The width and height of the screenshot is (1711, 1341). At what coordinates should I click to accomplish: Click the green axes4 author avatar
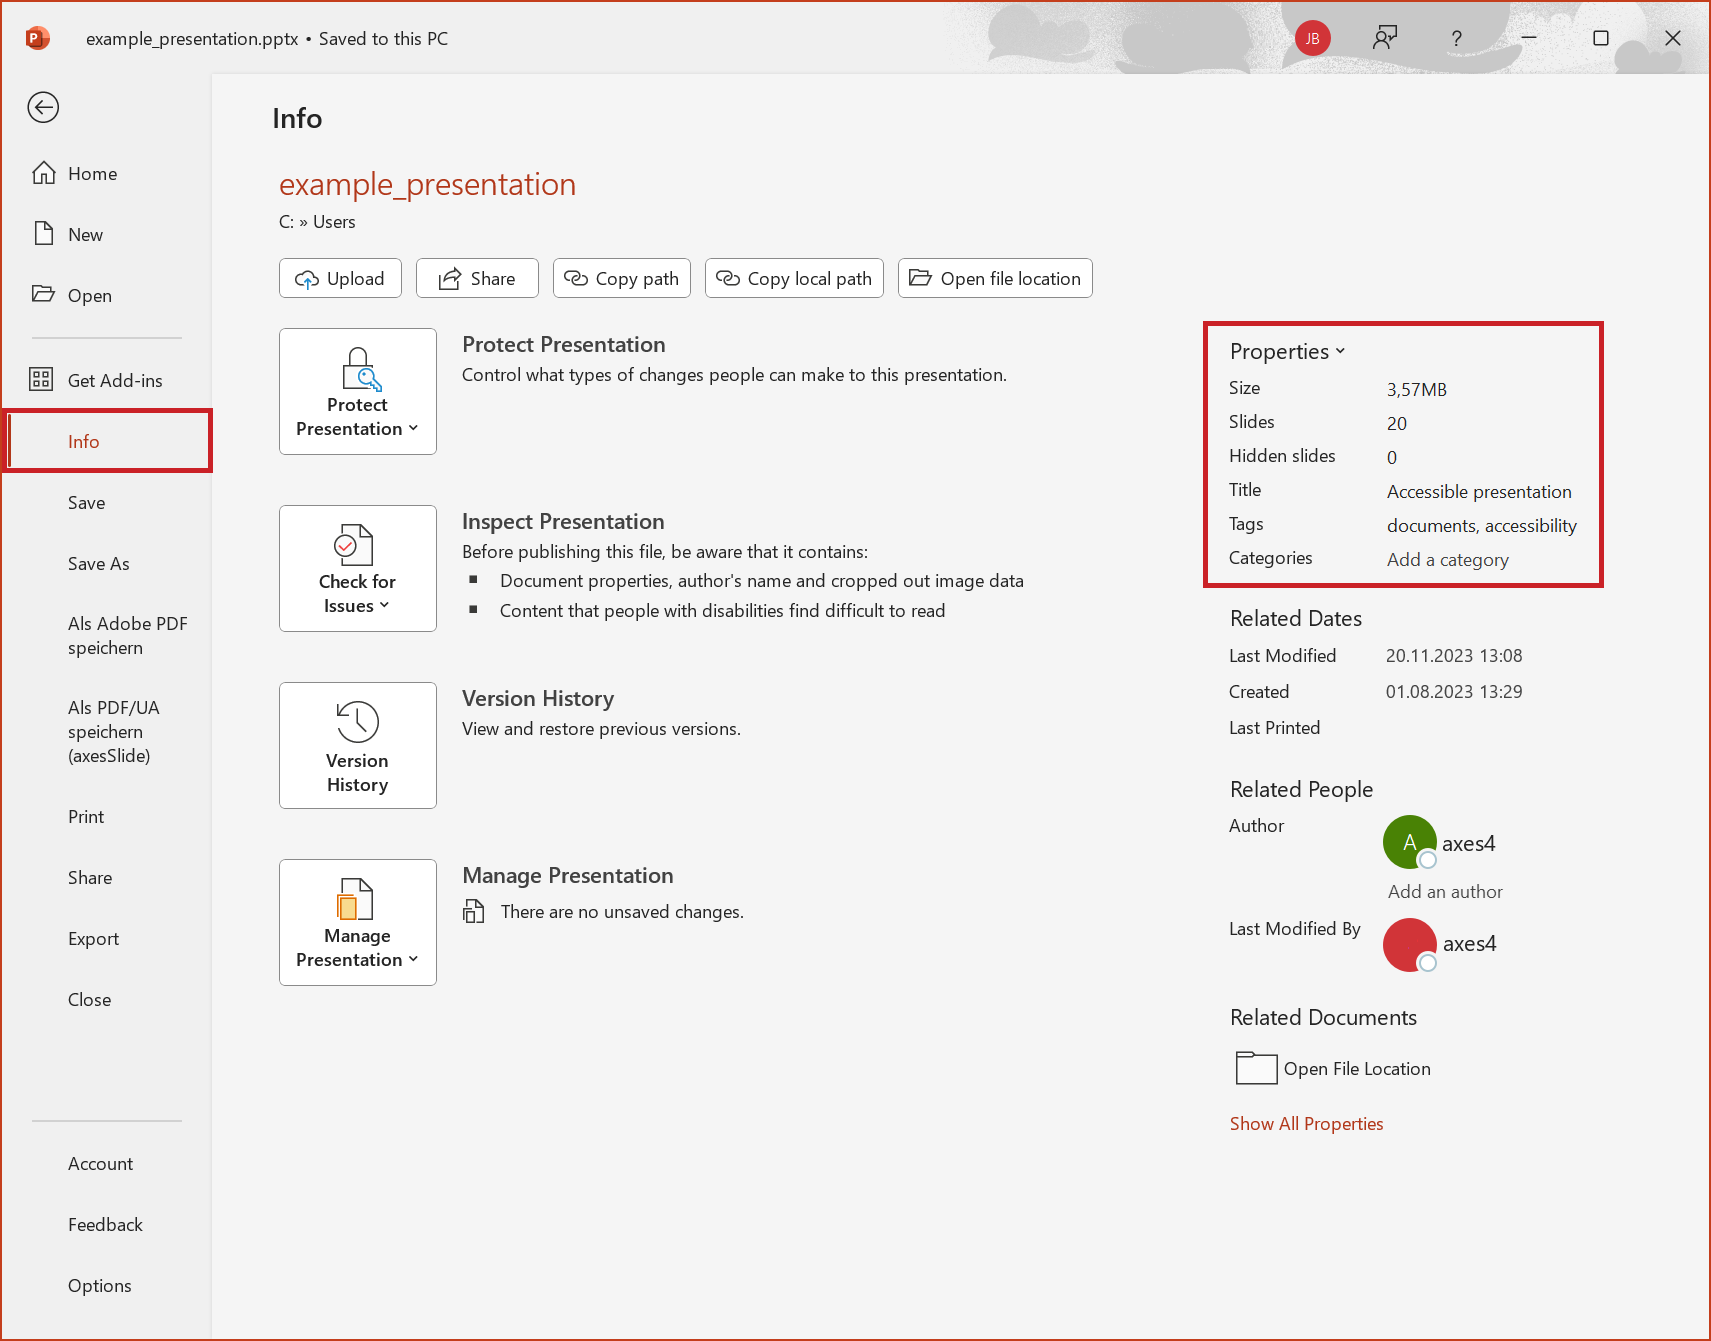[1410, 843]
